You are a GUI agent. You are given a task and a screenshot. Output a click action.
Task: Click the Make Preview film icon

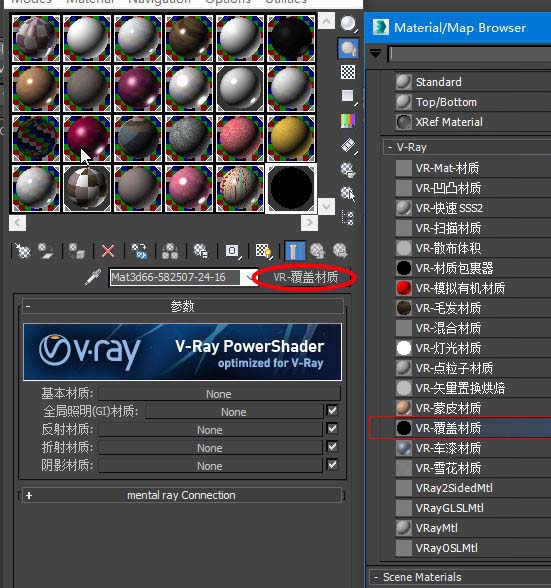pyautogui.click(x=348, y=145)
